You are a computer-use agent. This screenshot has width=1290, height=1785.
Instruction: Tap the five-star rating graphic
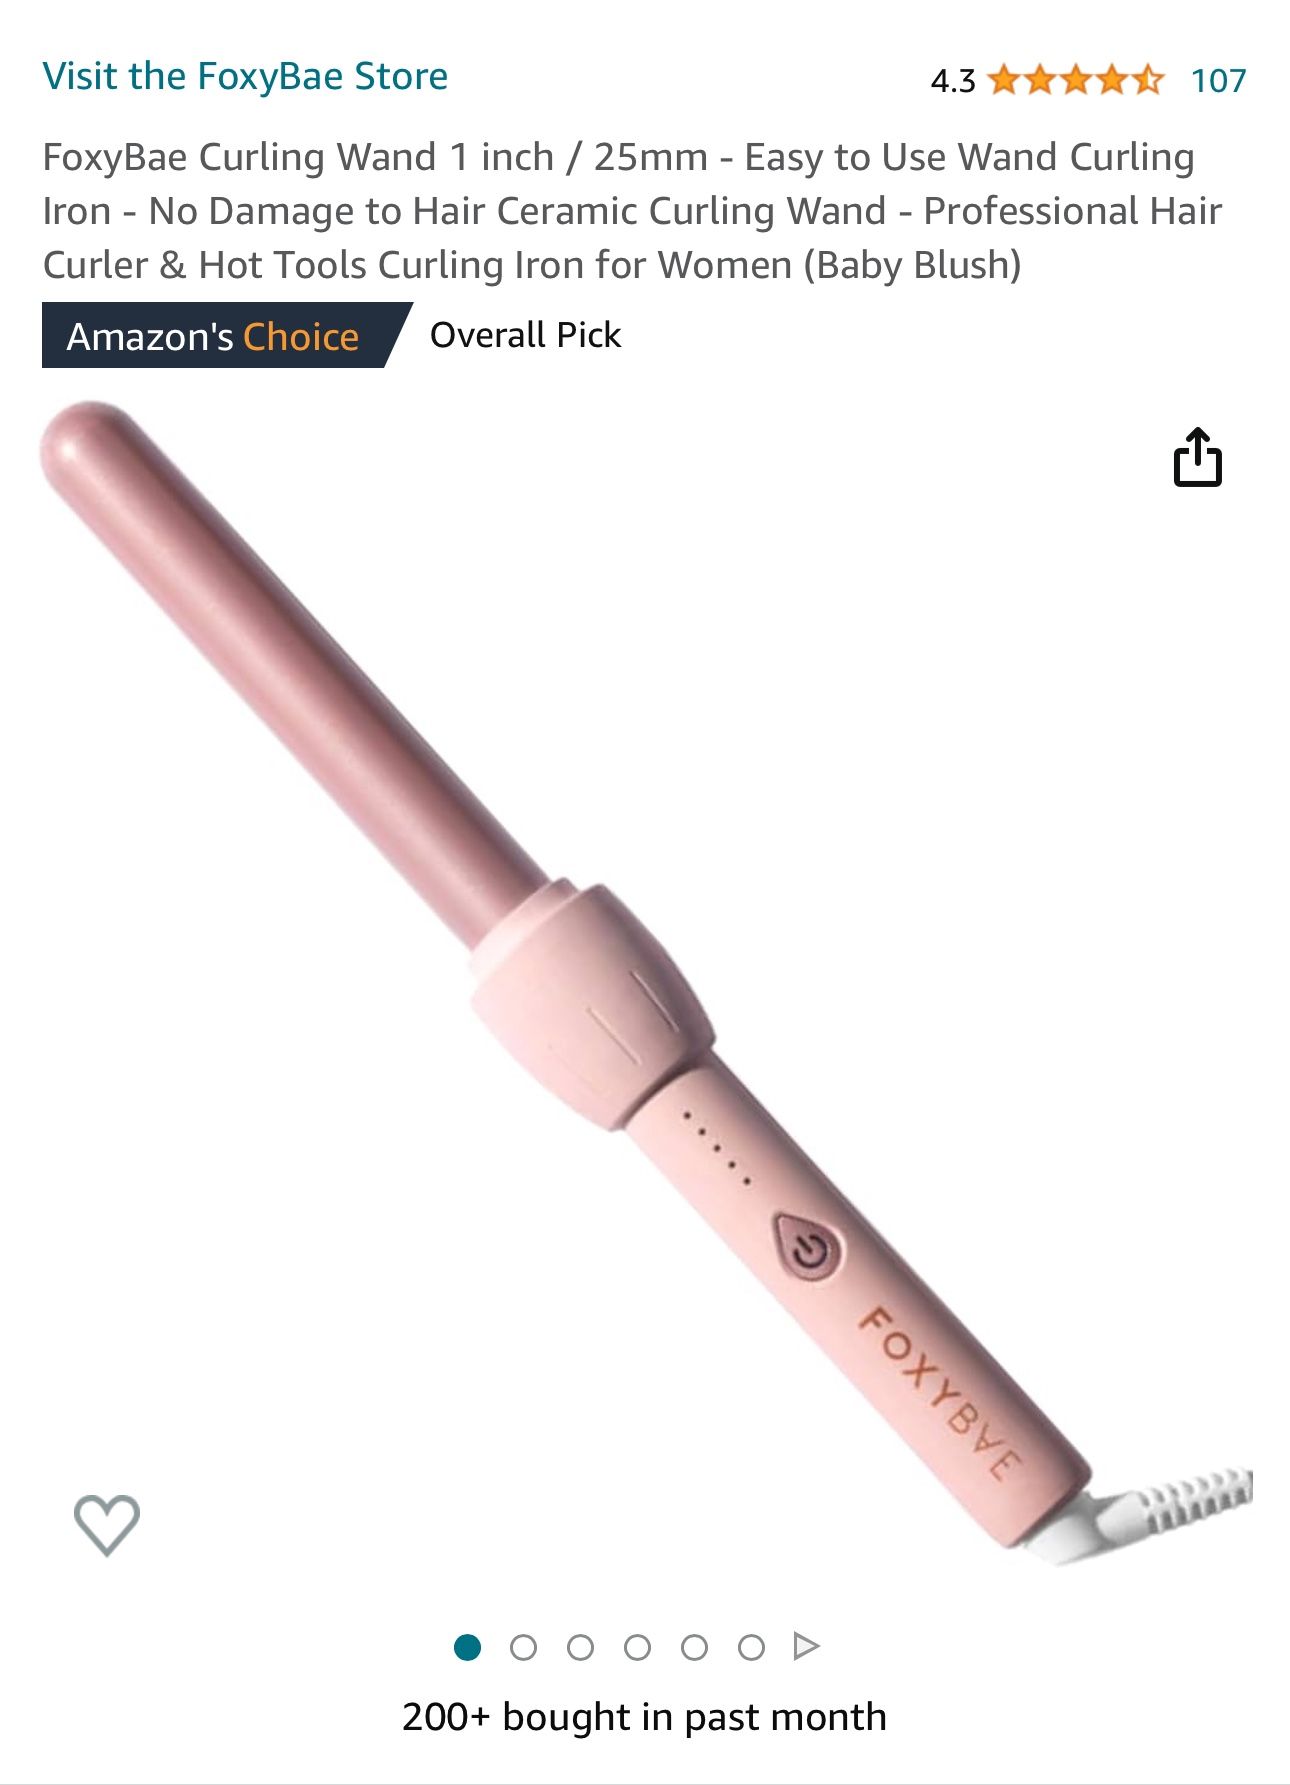pyautogui.click(x=1075, y=79)
